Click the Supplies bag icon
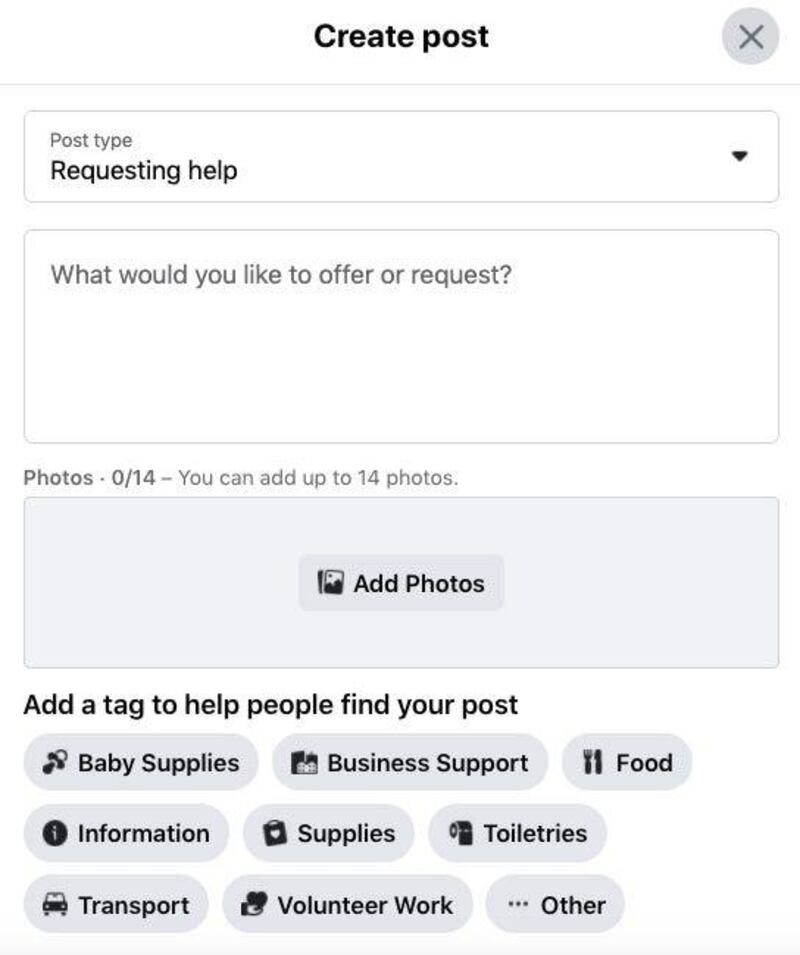800x955 pixels. coord(274,834)
